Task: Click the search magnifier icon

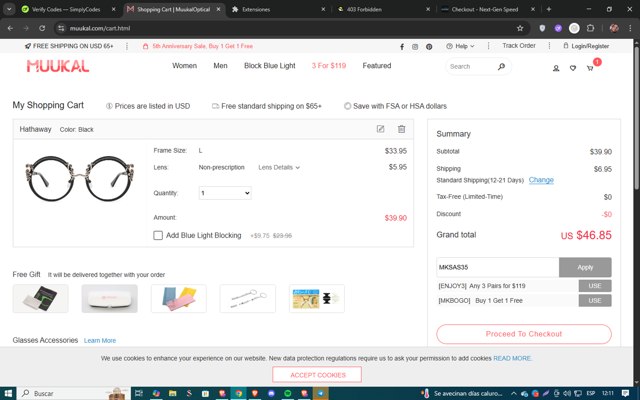Action: (x=501, y=67)
